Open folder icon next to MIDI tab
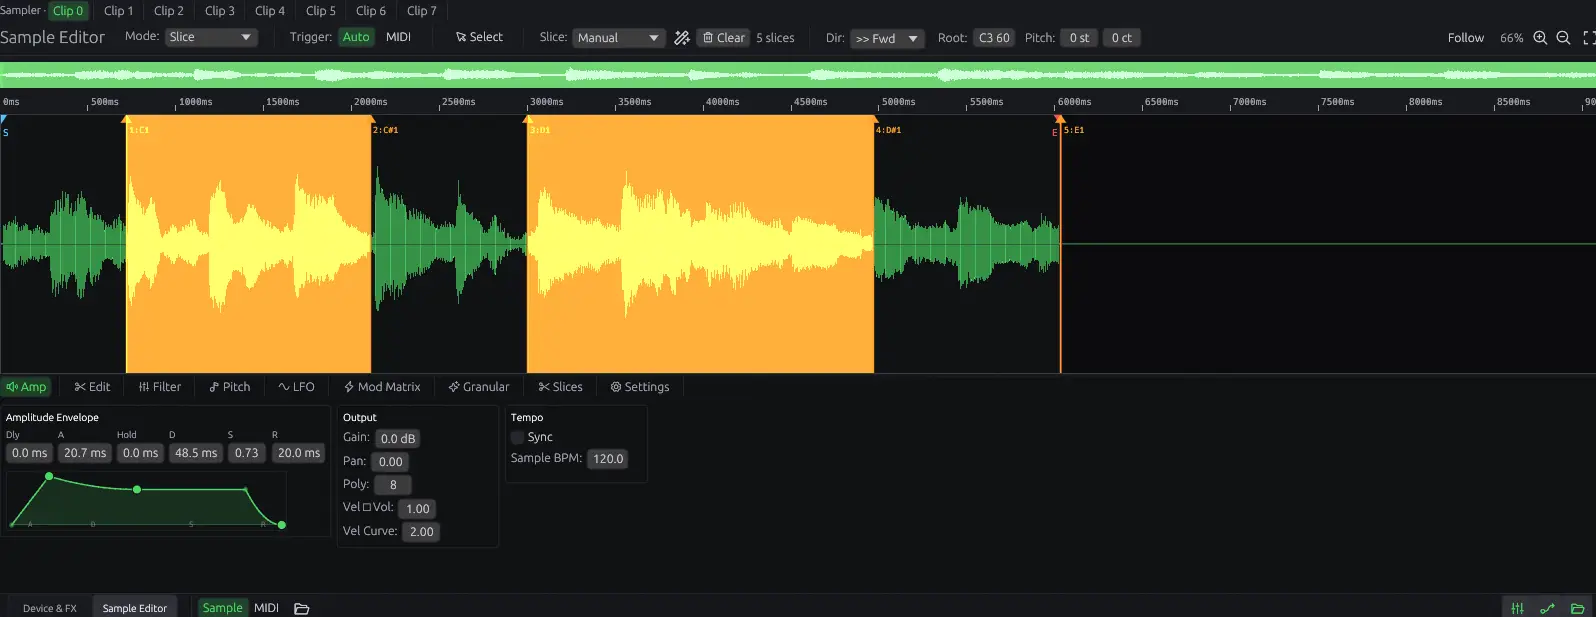Screen dimensions: 1596x617 [x=301, y=608]
